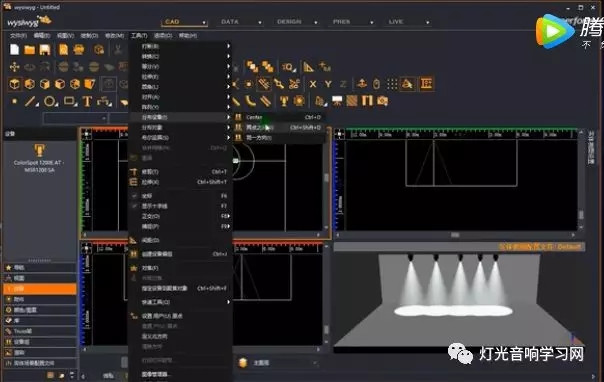
Task: Select the Line drawing tool
Action: pos(30,101)
